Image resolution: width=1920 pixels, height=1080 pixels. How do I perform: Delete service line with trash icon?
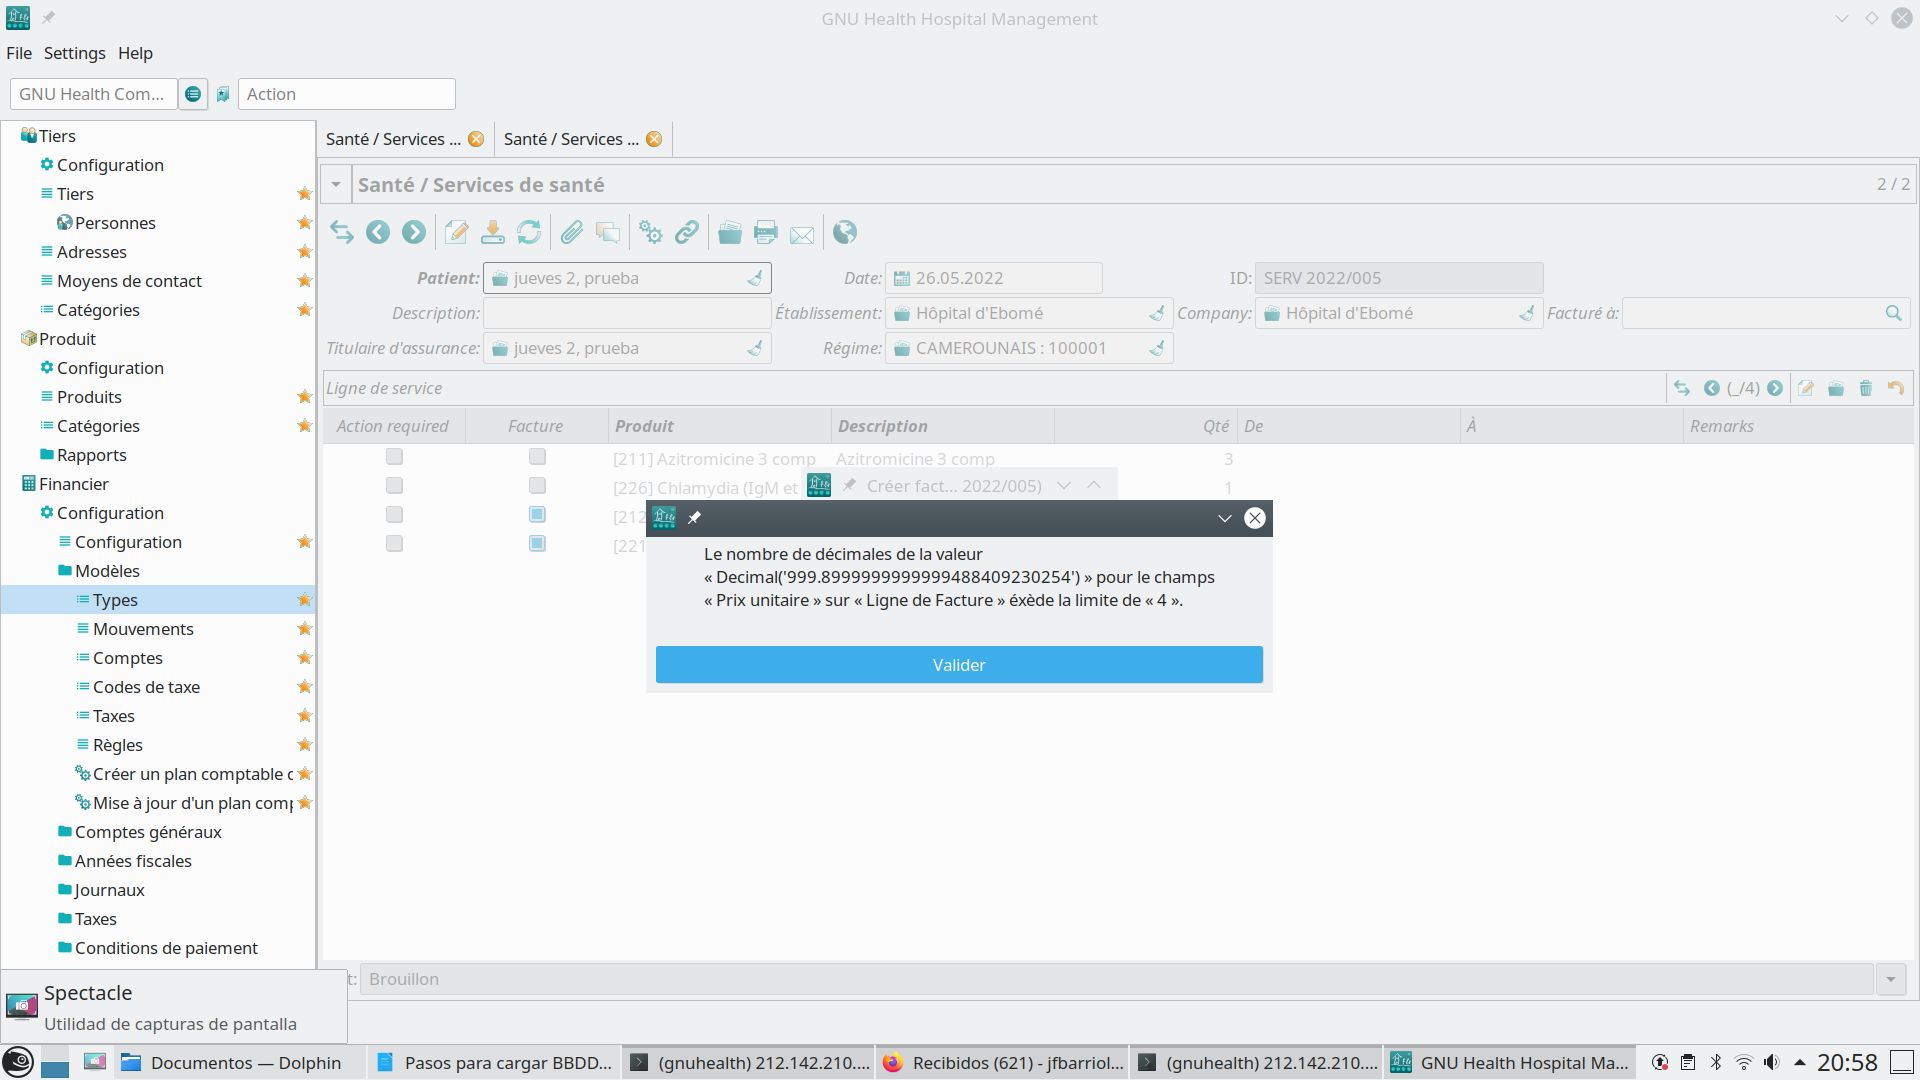click(1865, 389)
